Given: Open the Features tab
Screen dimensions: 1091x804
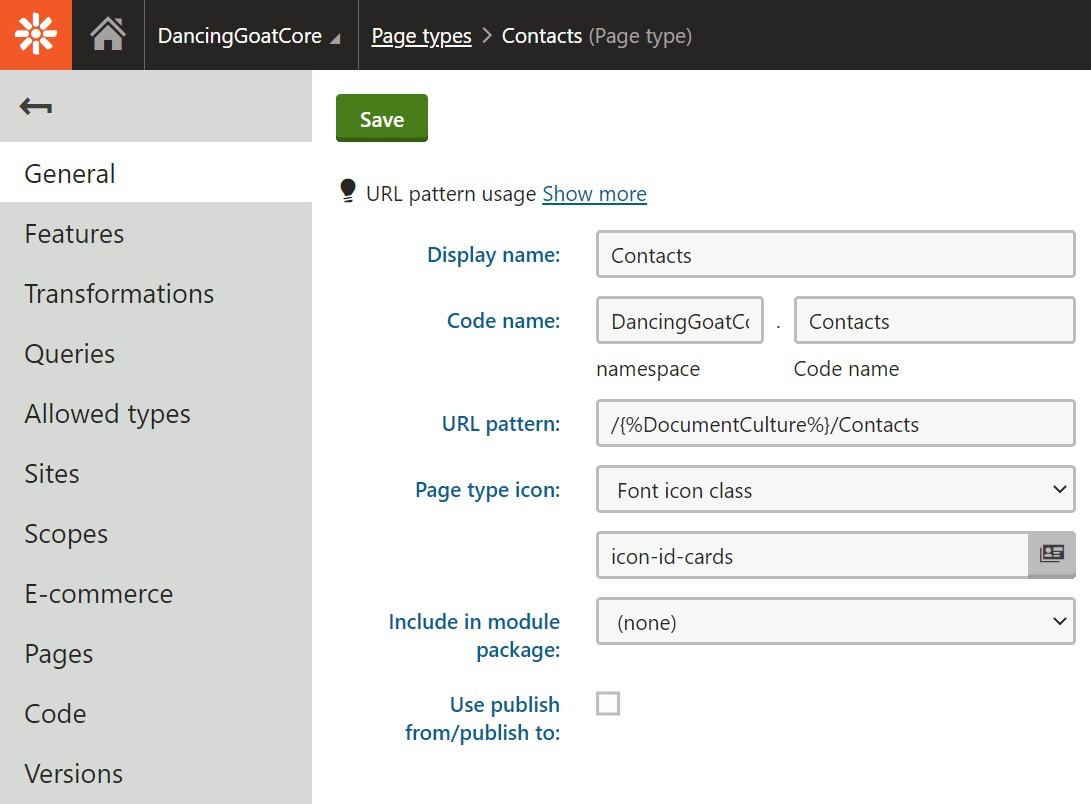Looking at the screenshot, I should point(156,234).
